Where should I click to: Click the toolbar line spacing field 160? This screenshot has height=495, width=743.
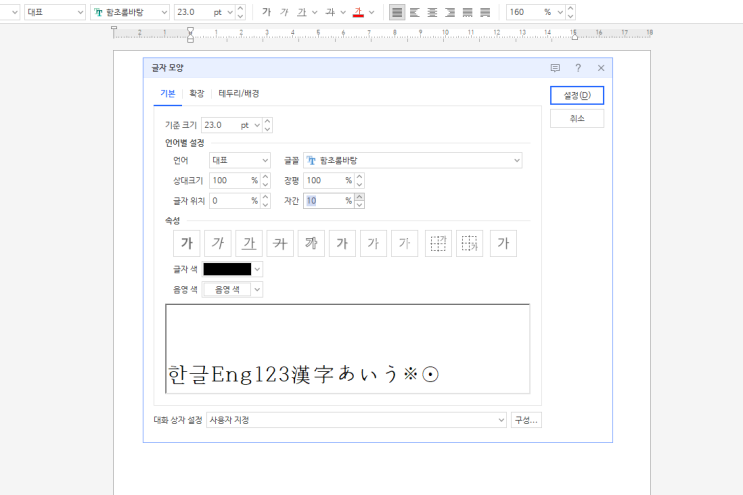tap(525, 12)
